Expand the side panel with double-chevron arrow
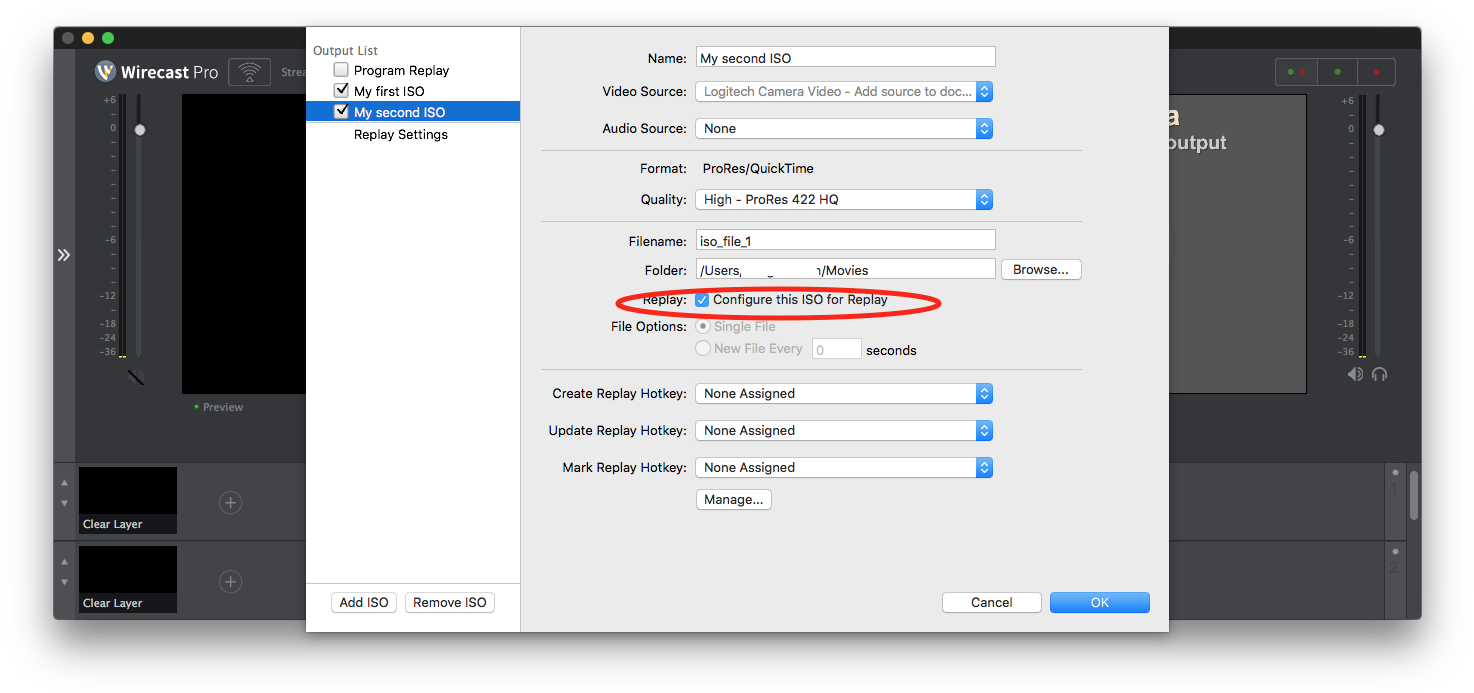Image resolution: width=1474 pixels, height=693 pixels. click(64, 255)
